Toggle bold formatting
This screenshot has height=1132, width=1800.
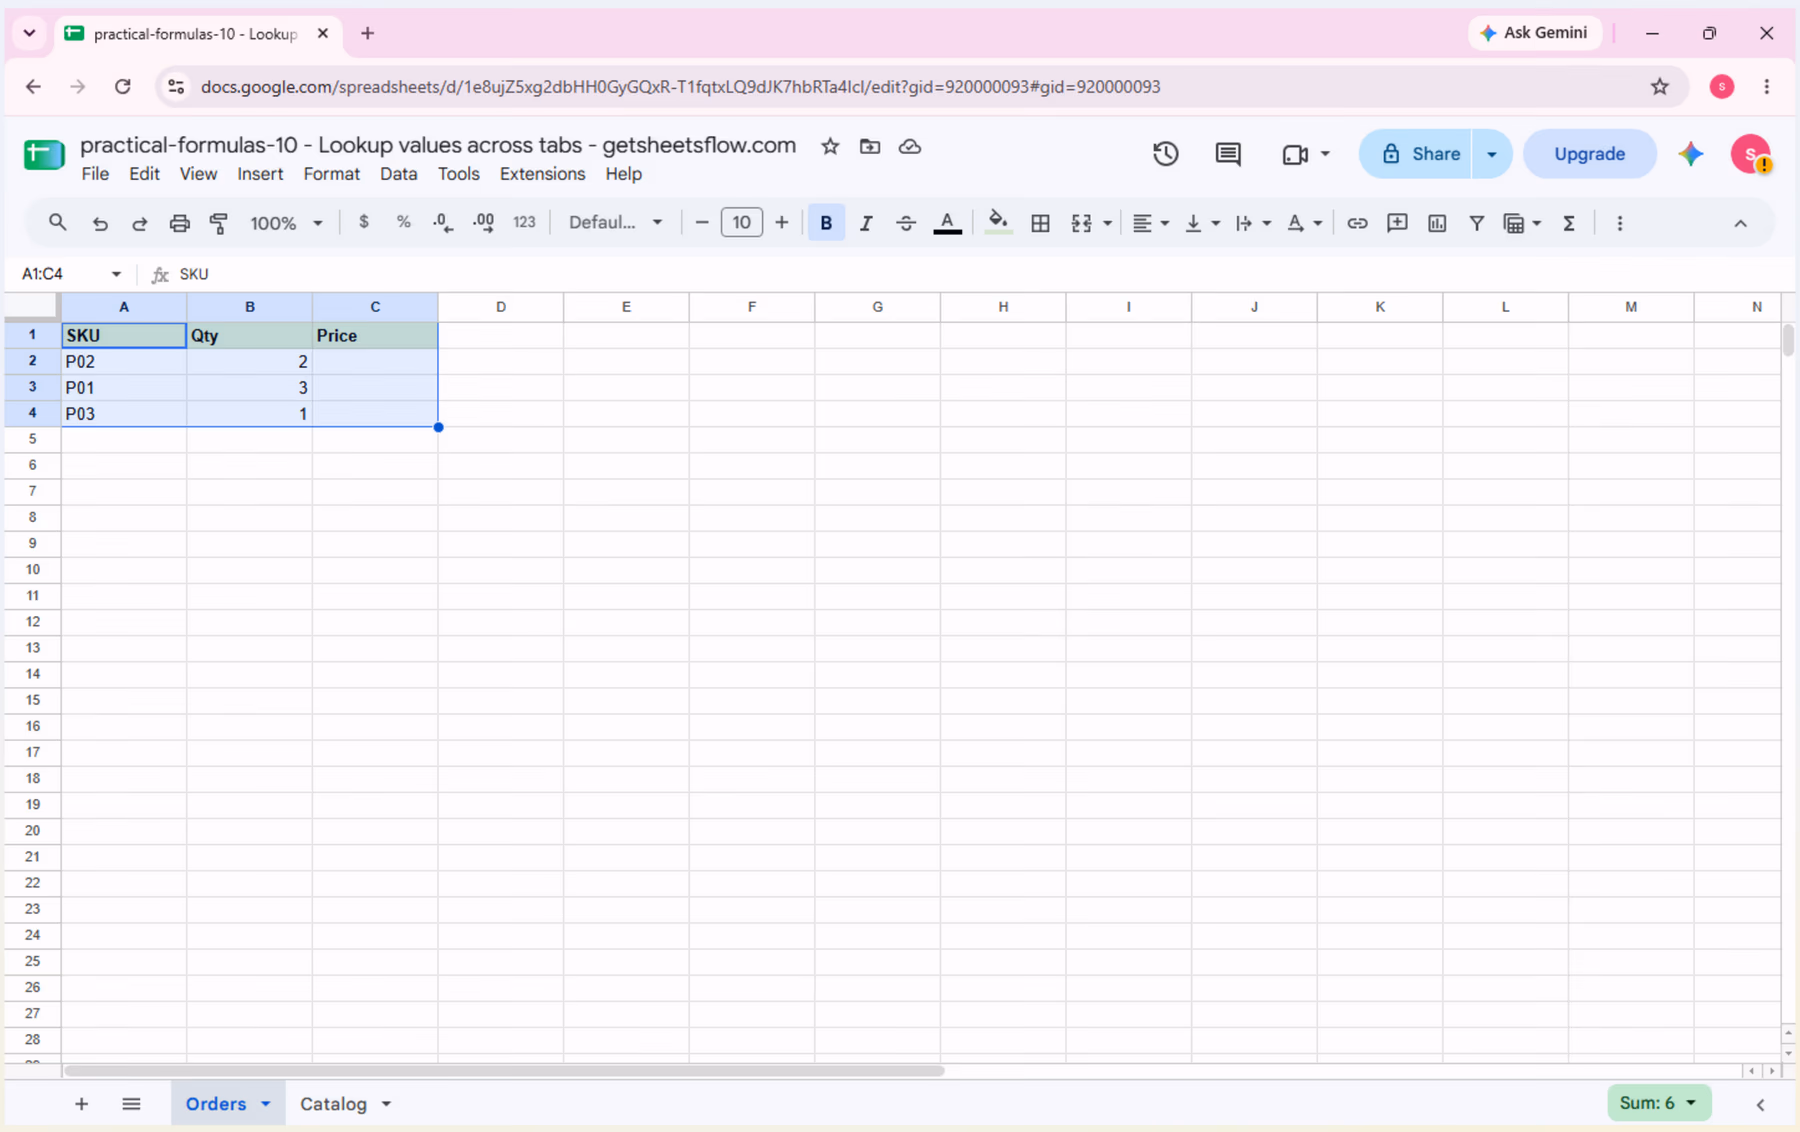coord(826,223)
